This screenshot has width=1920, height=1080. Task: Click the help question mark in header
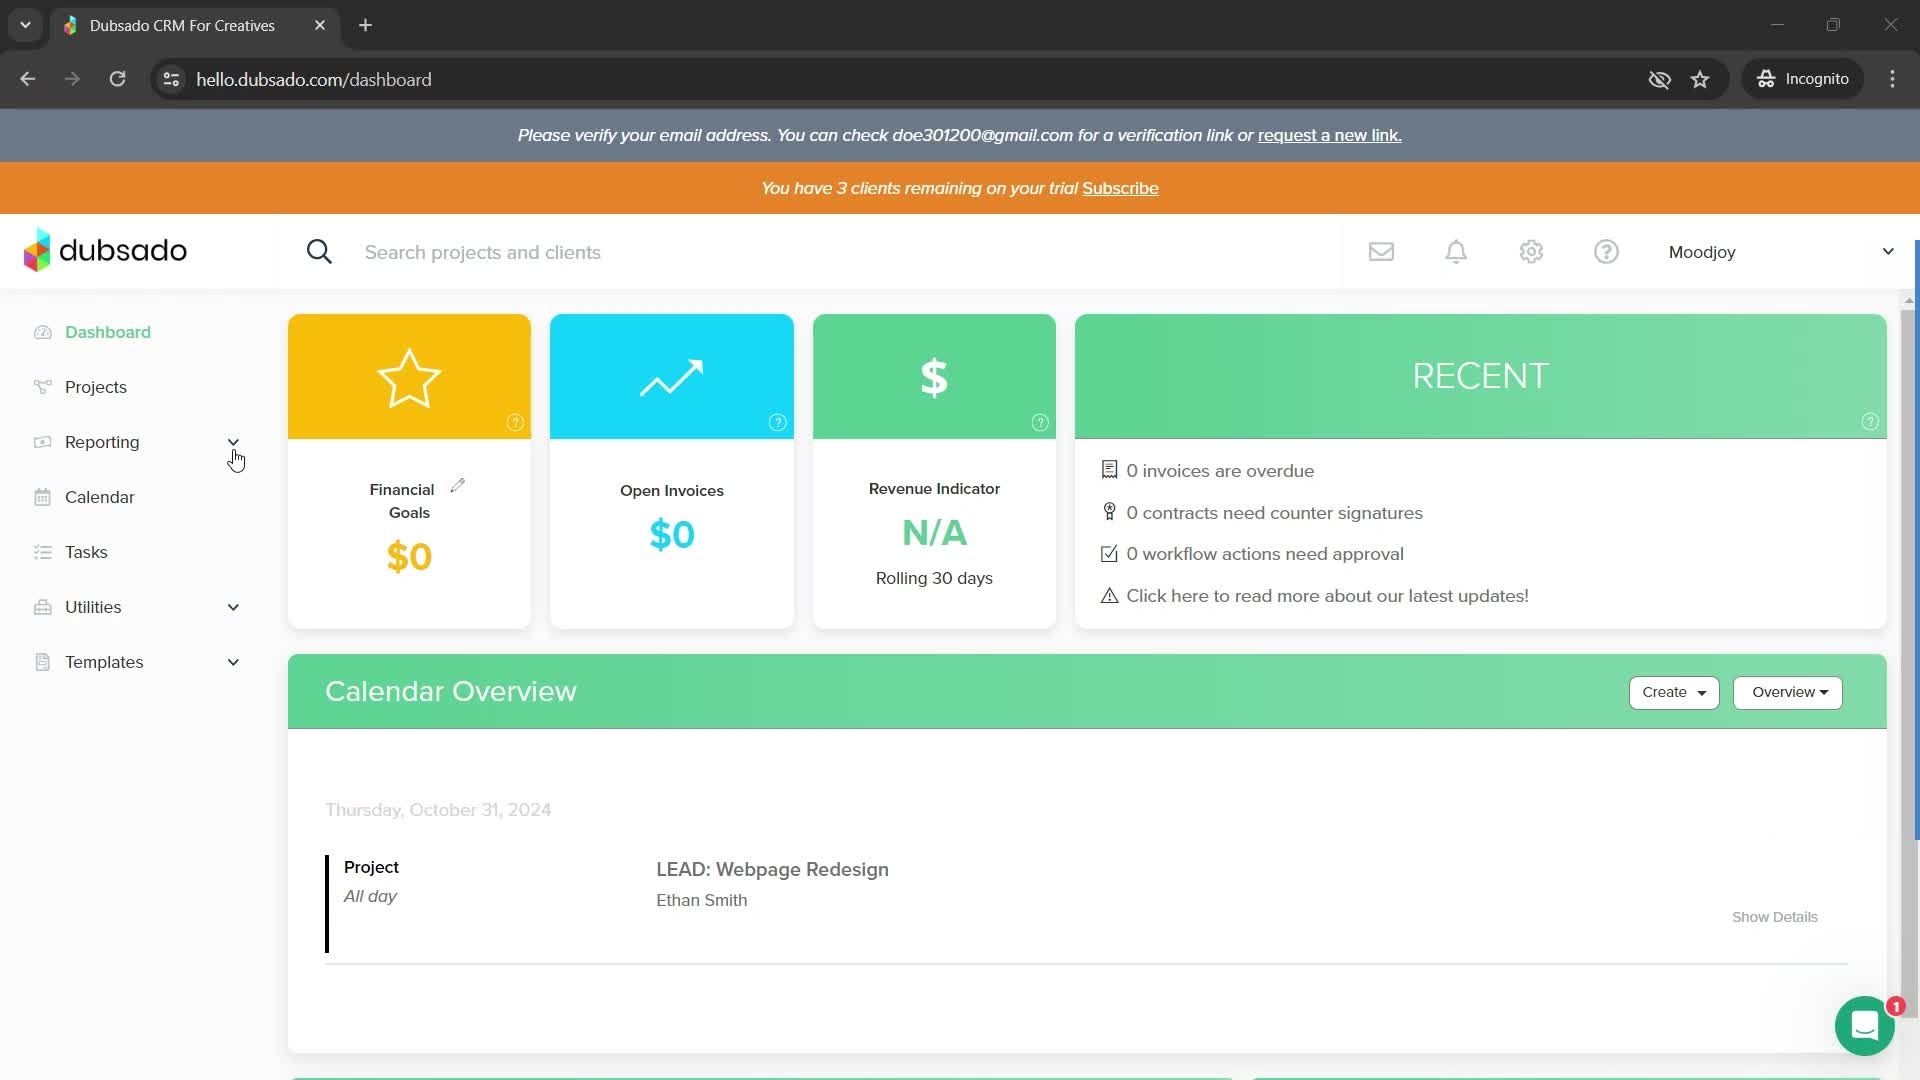(1606, 252)
